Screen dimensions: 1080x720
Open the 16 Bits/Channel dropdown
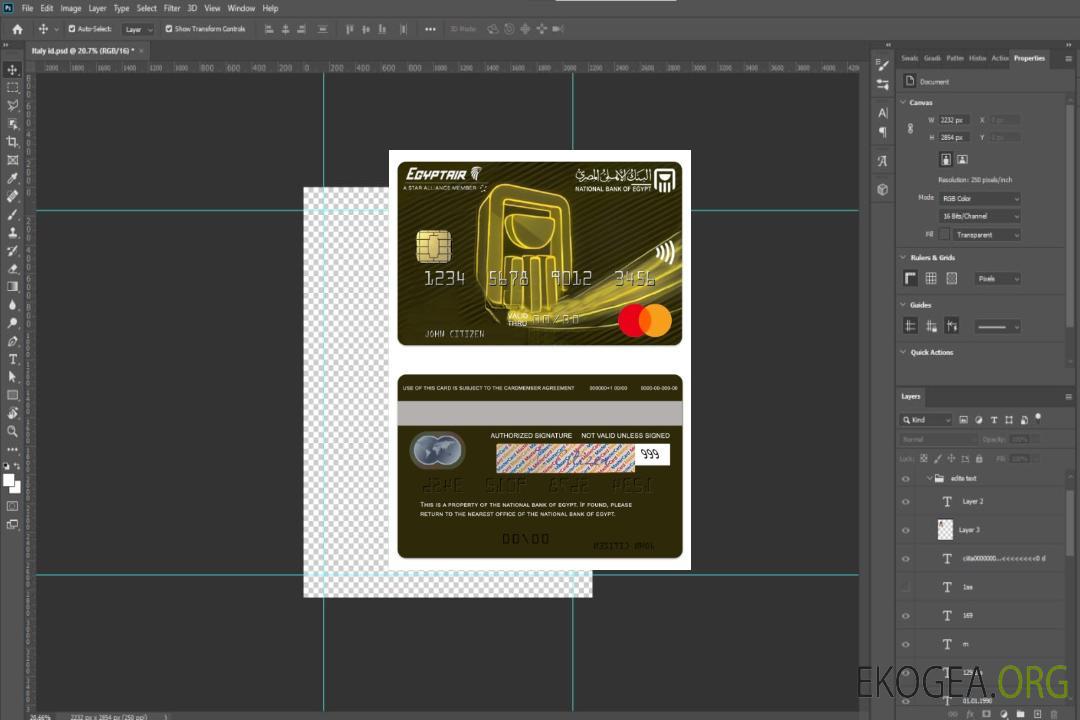980,216
